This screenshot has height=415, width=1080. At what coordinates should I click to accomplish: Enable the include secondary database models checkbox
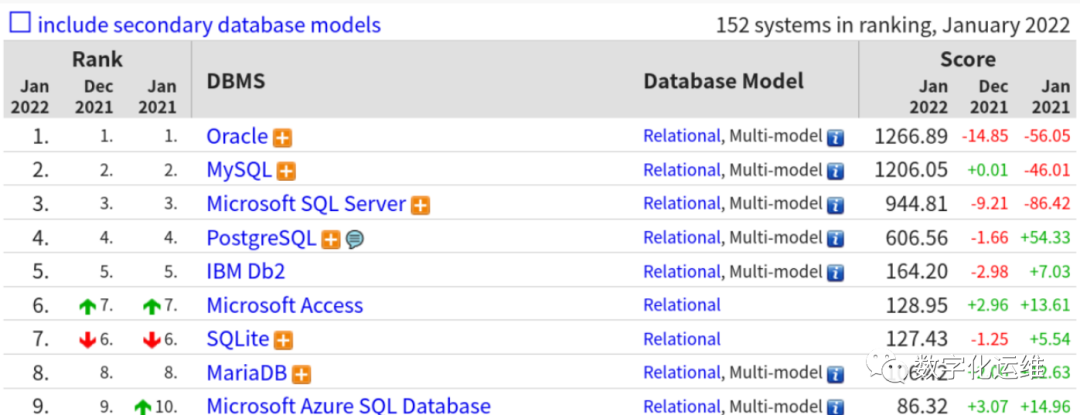tap(20, 23)
